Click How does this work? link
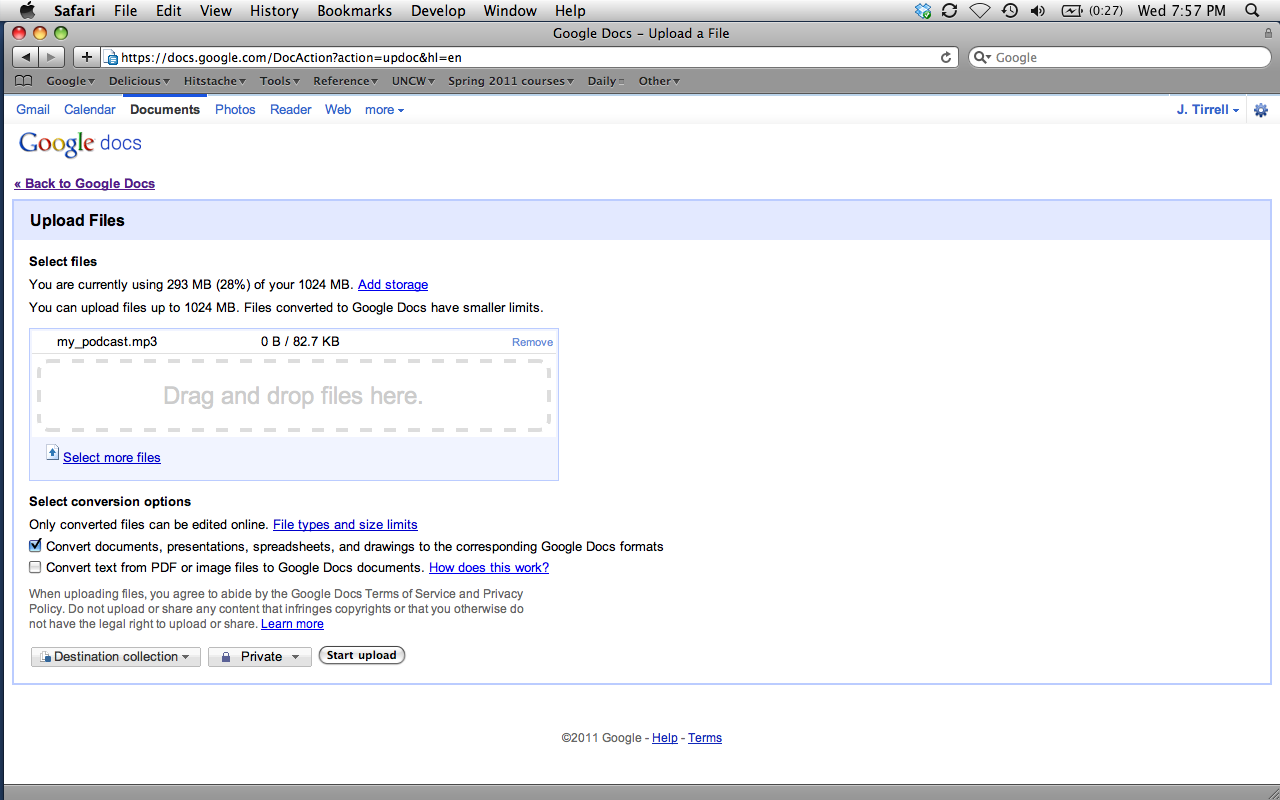The image size is (1280, 800). click(489, 567)
